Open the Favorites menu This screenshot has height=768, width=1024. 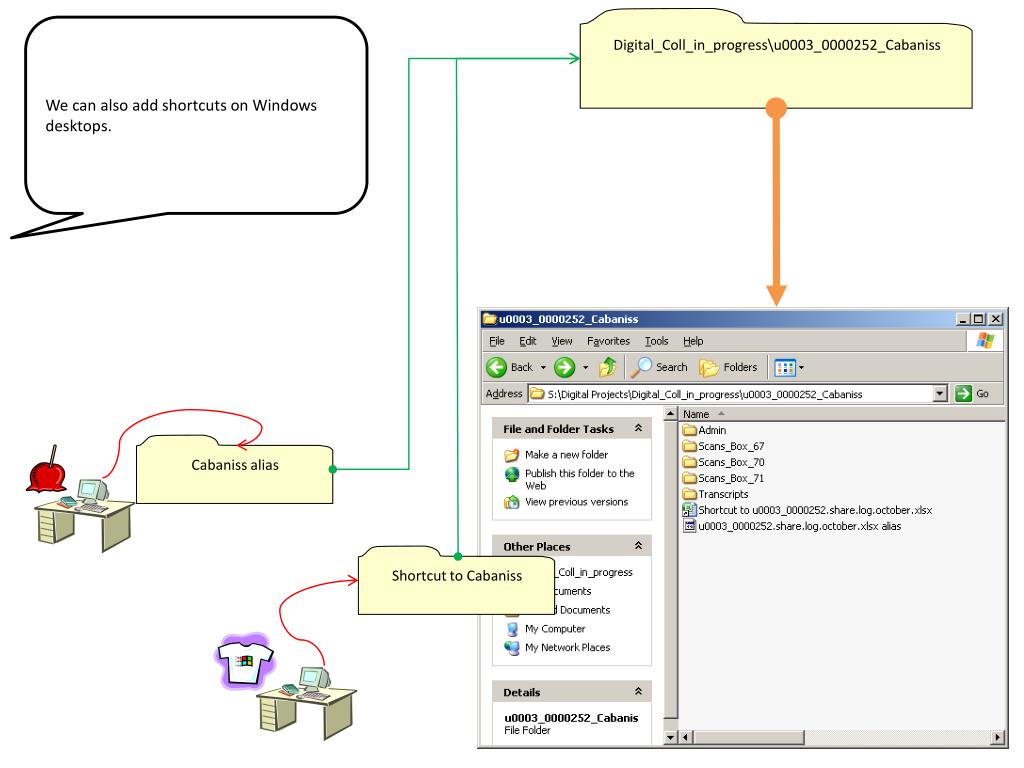click(608, 341)
